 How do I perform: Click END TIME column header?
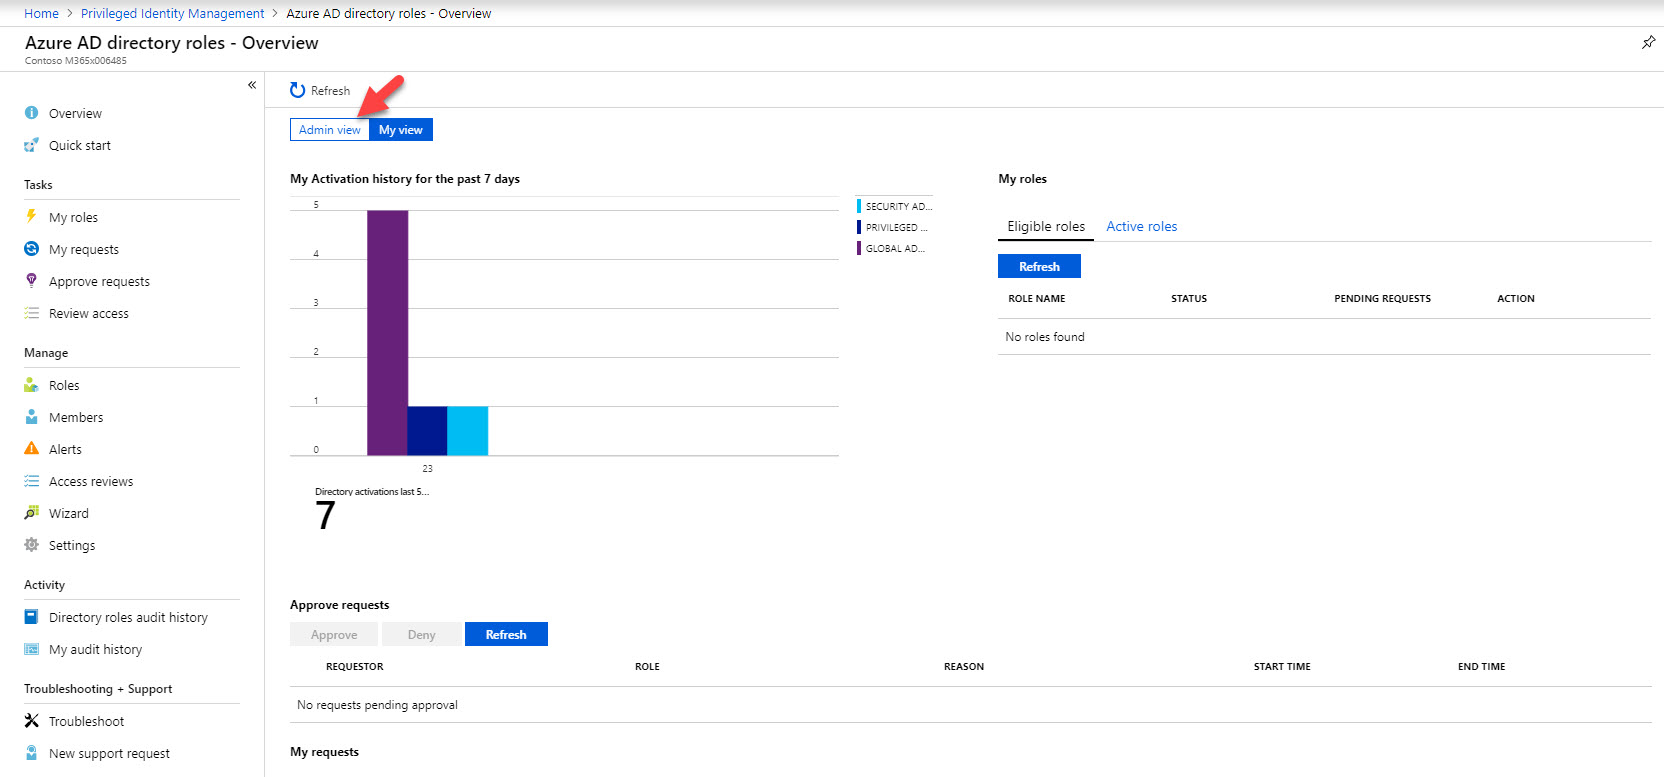click(1481, 667)
